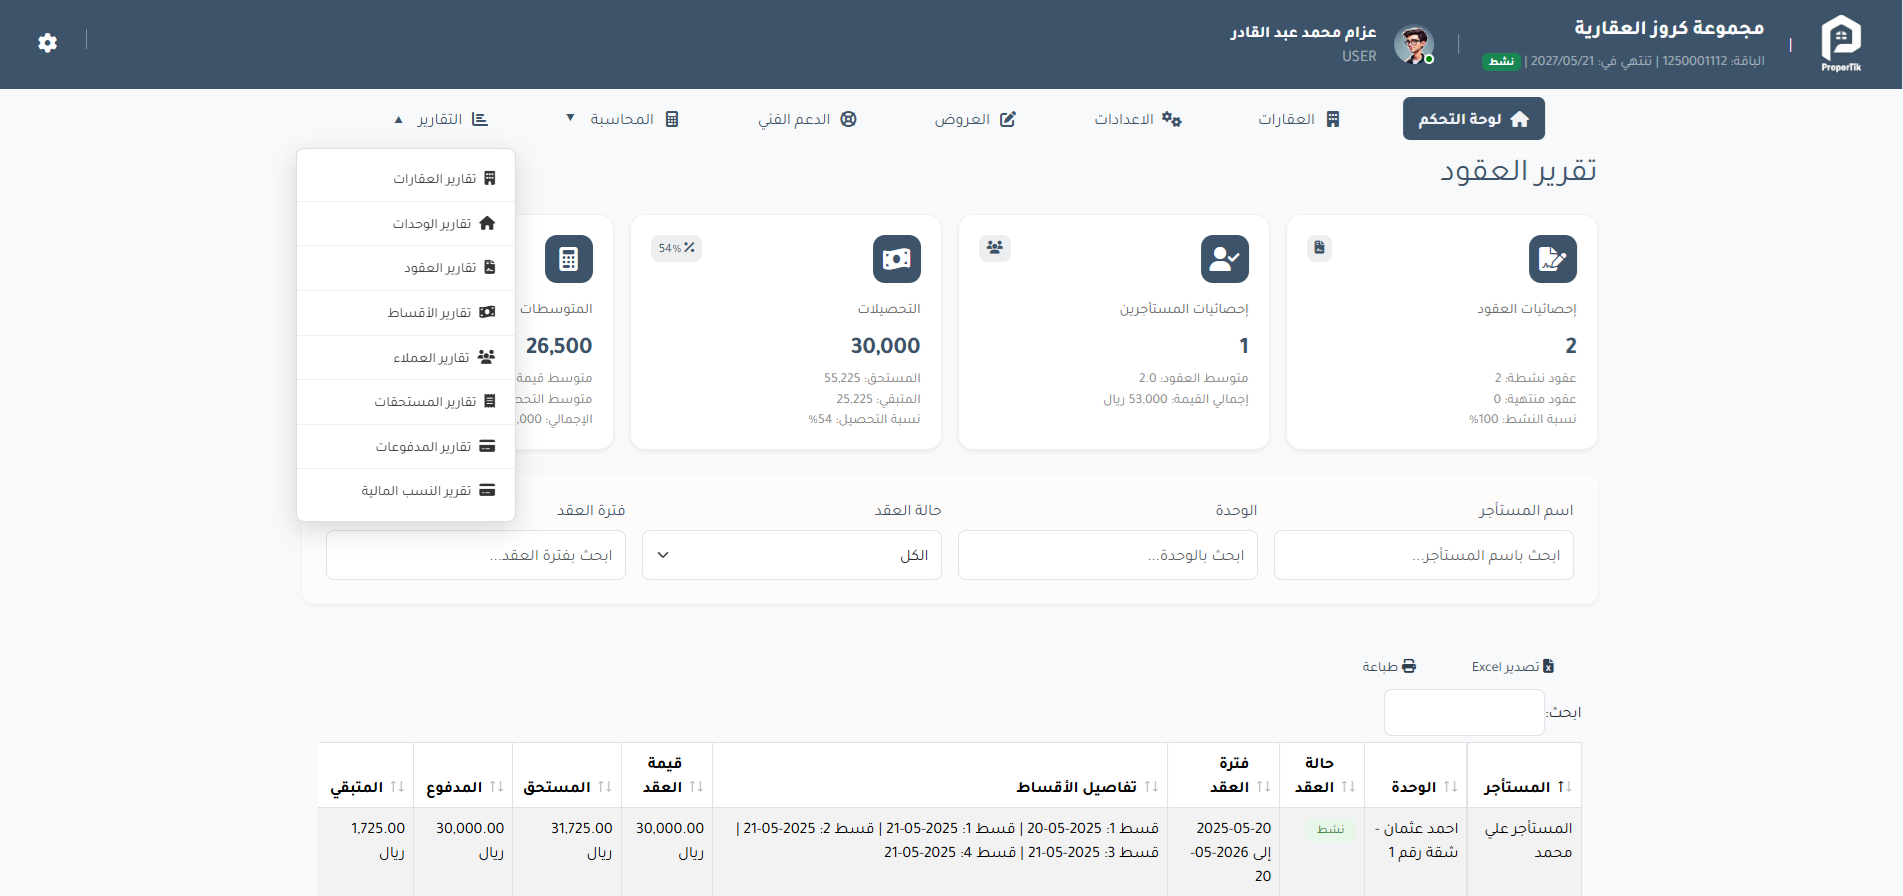The height and width of the screenshot is (896, 1903).
Task: Sort table by تفاصيل الأقساط column
Action: [940, 775]
